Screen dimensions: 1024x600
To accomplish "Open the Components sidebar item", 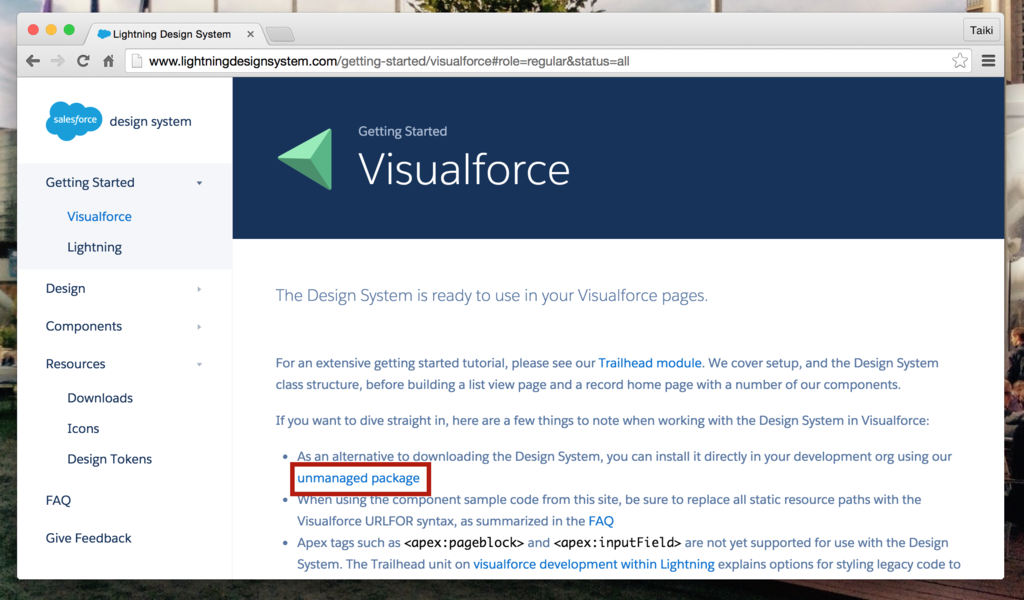I will pyautogui.click(x=84, y=326).
